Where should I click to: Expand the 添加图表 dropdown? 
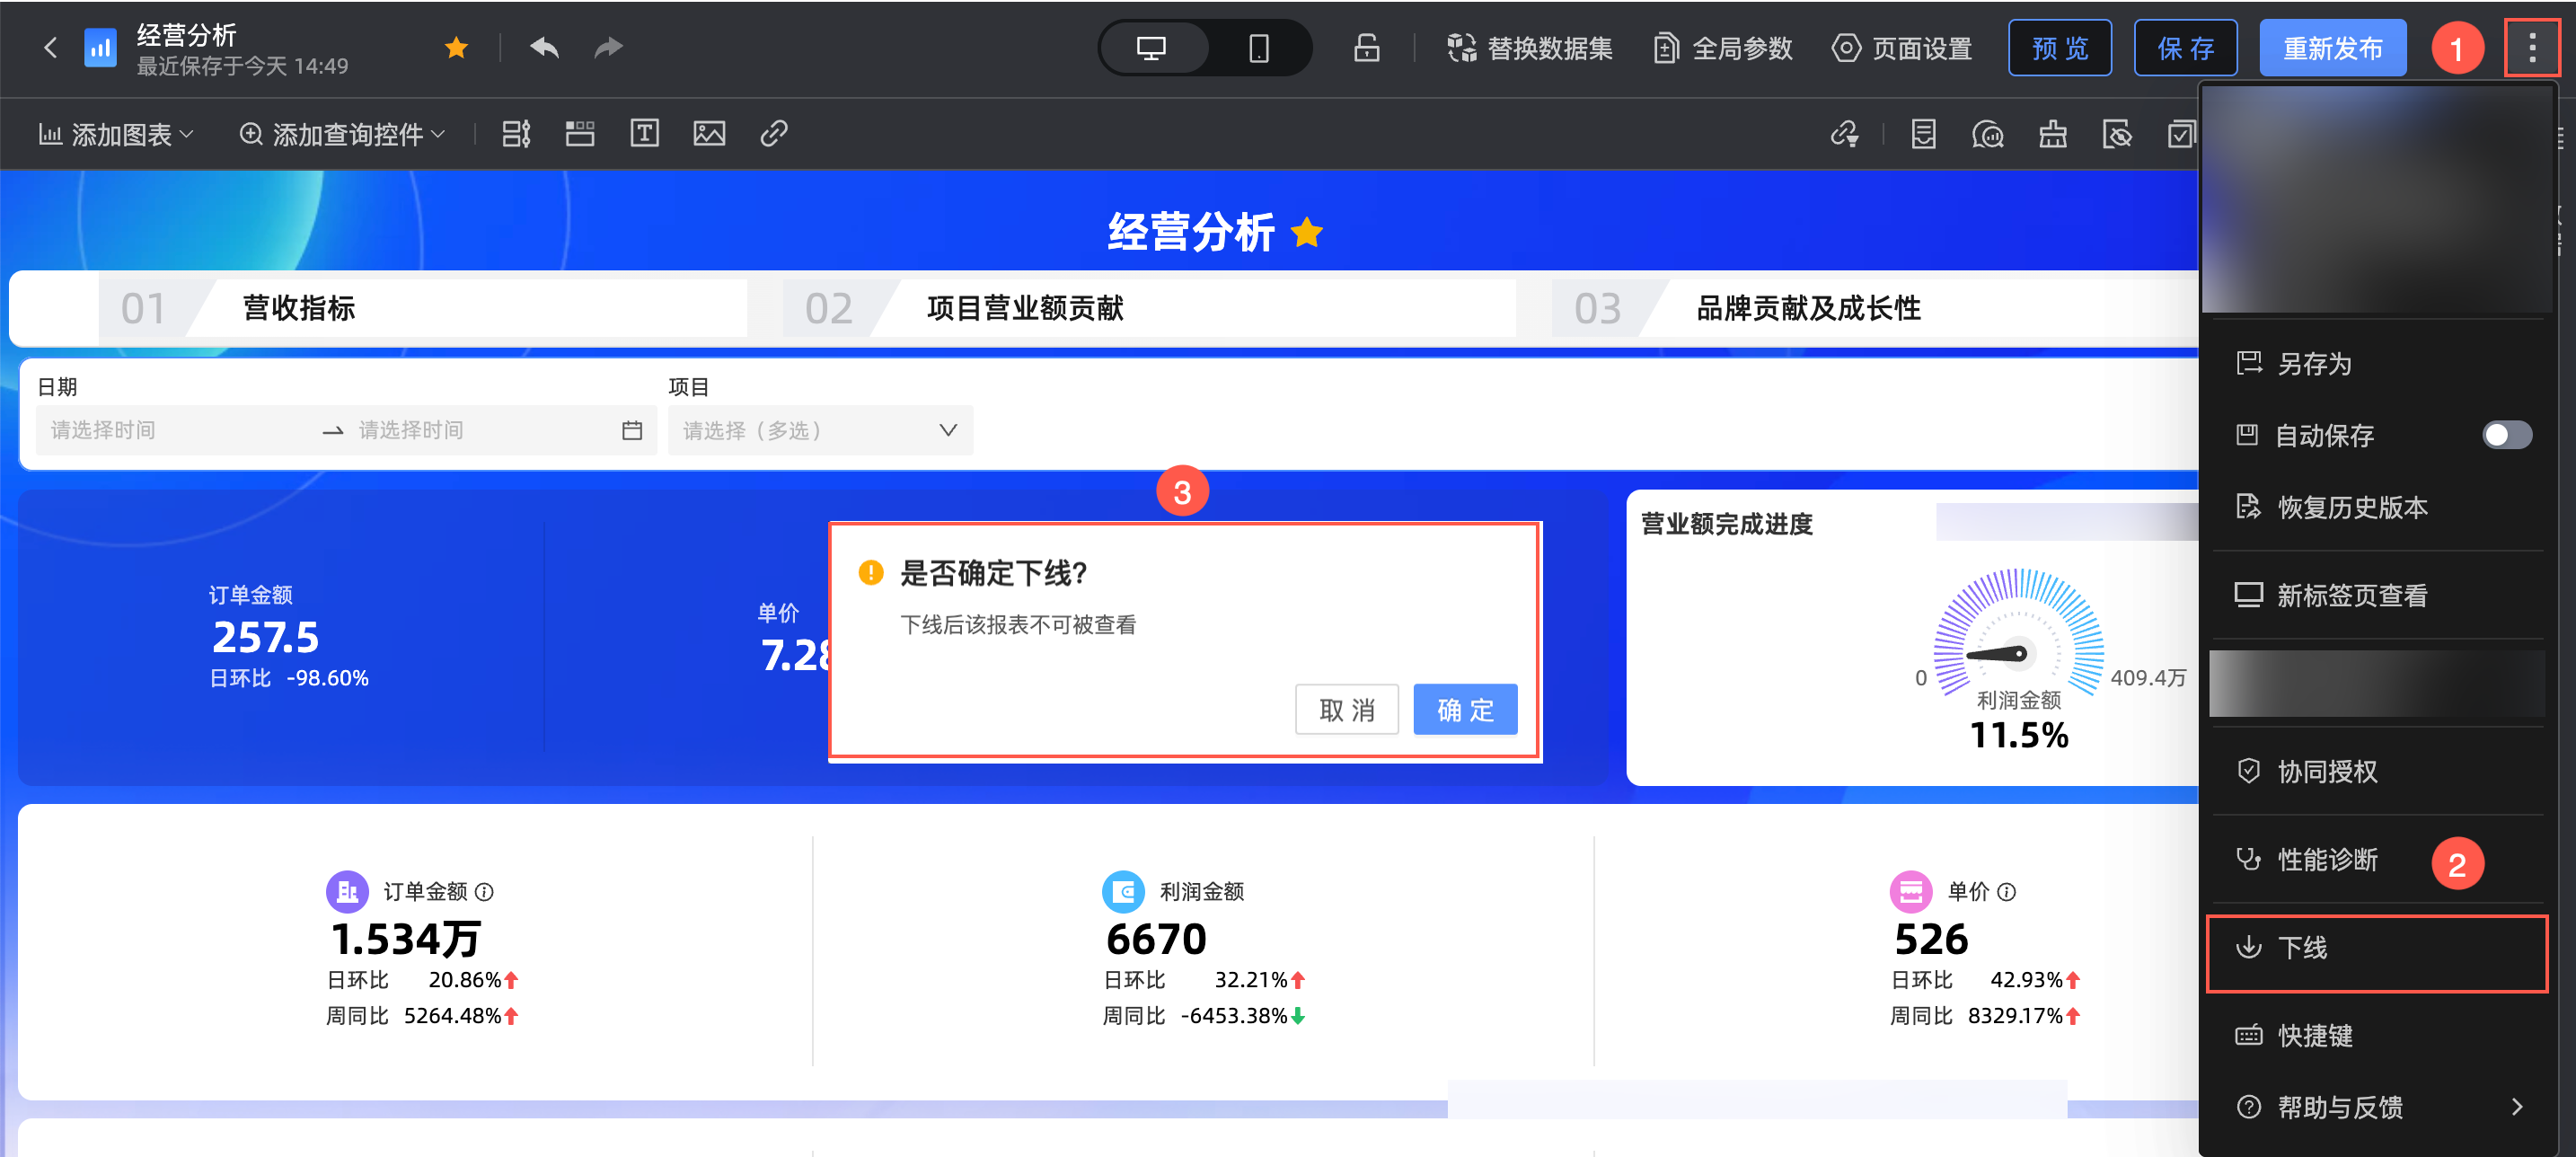click(117, 134)
